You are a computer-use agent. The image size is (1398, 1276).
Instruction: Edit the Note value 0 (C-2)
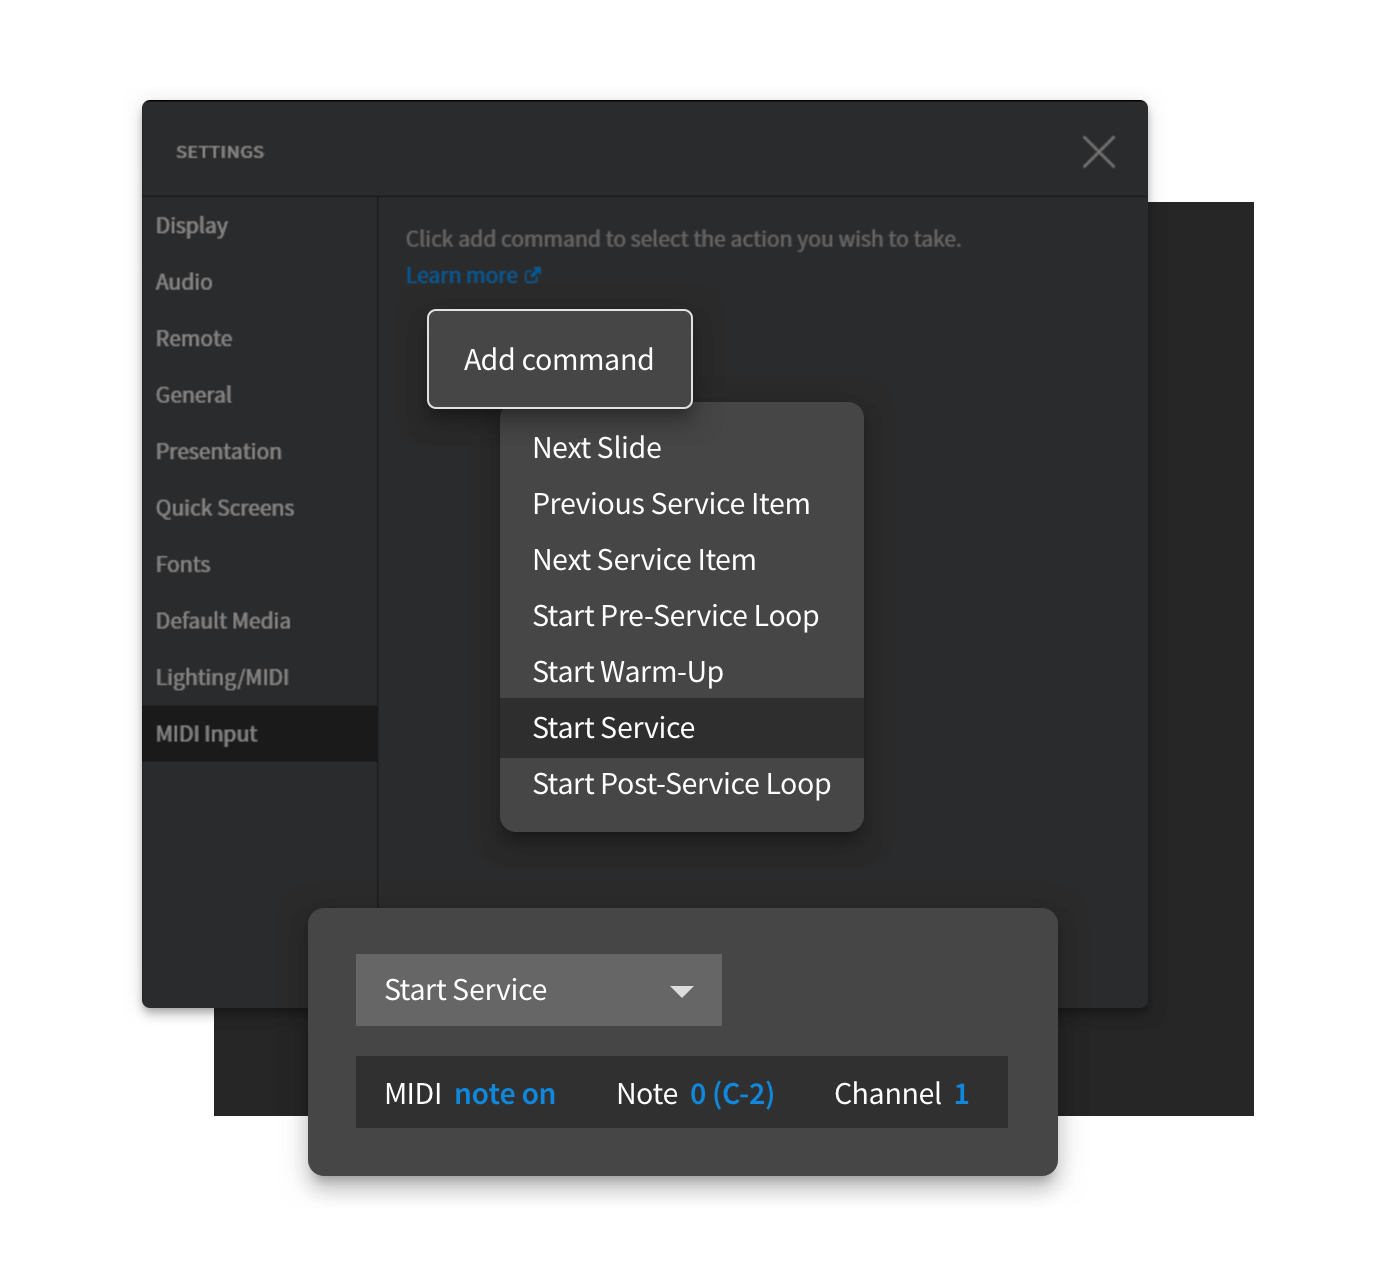tap(732, 1094)
